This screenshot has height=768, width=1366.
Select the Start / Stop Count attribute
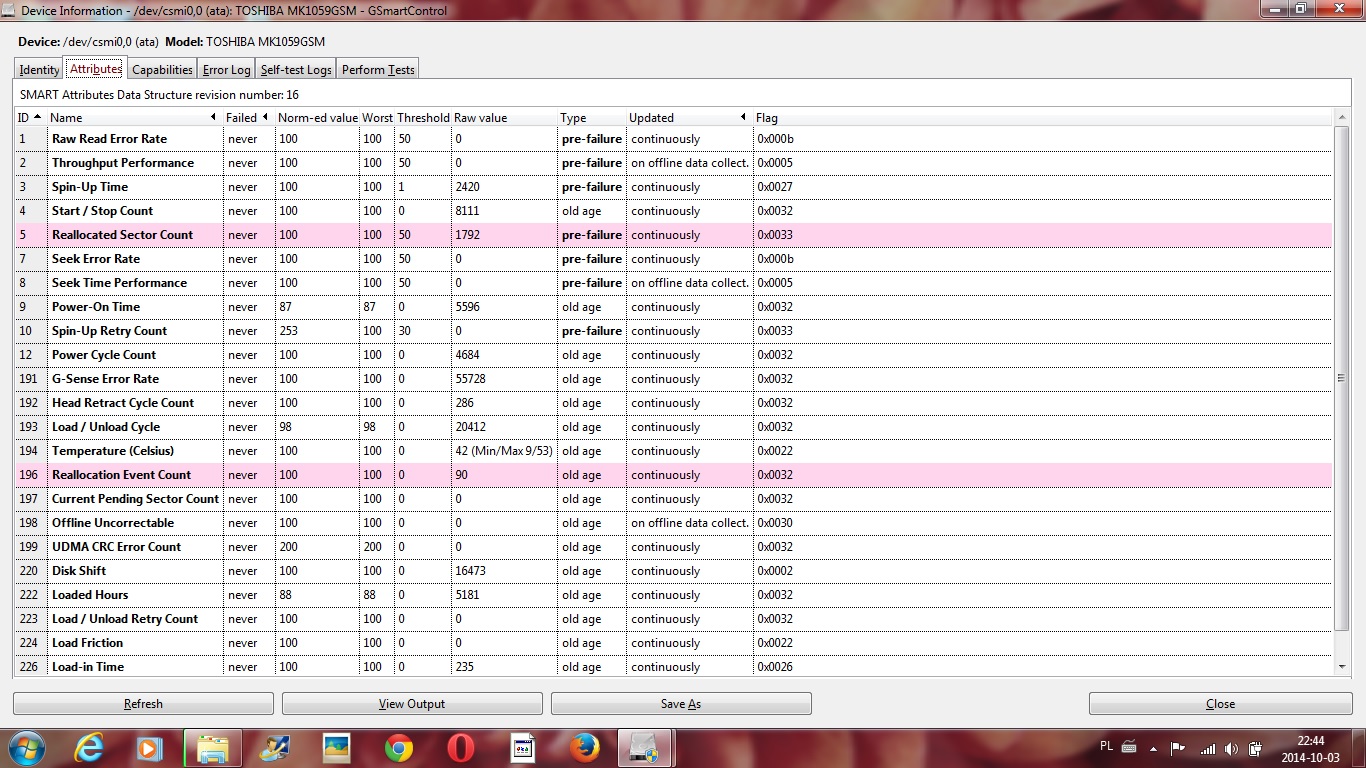(x=102, y=211)
